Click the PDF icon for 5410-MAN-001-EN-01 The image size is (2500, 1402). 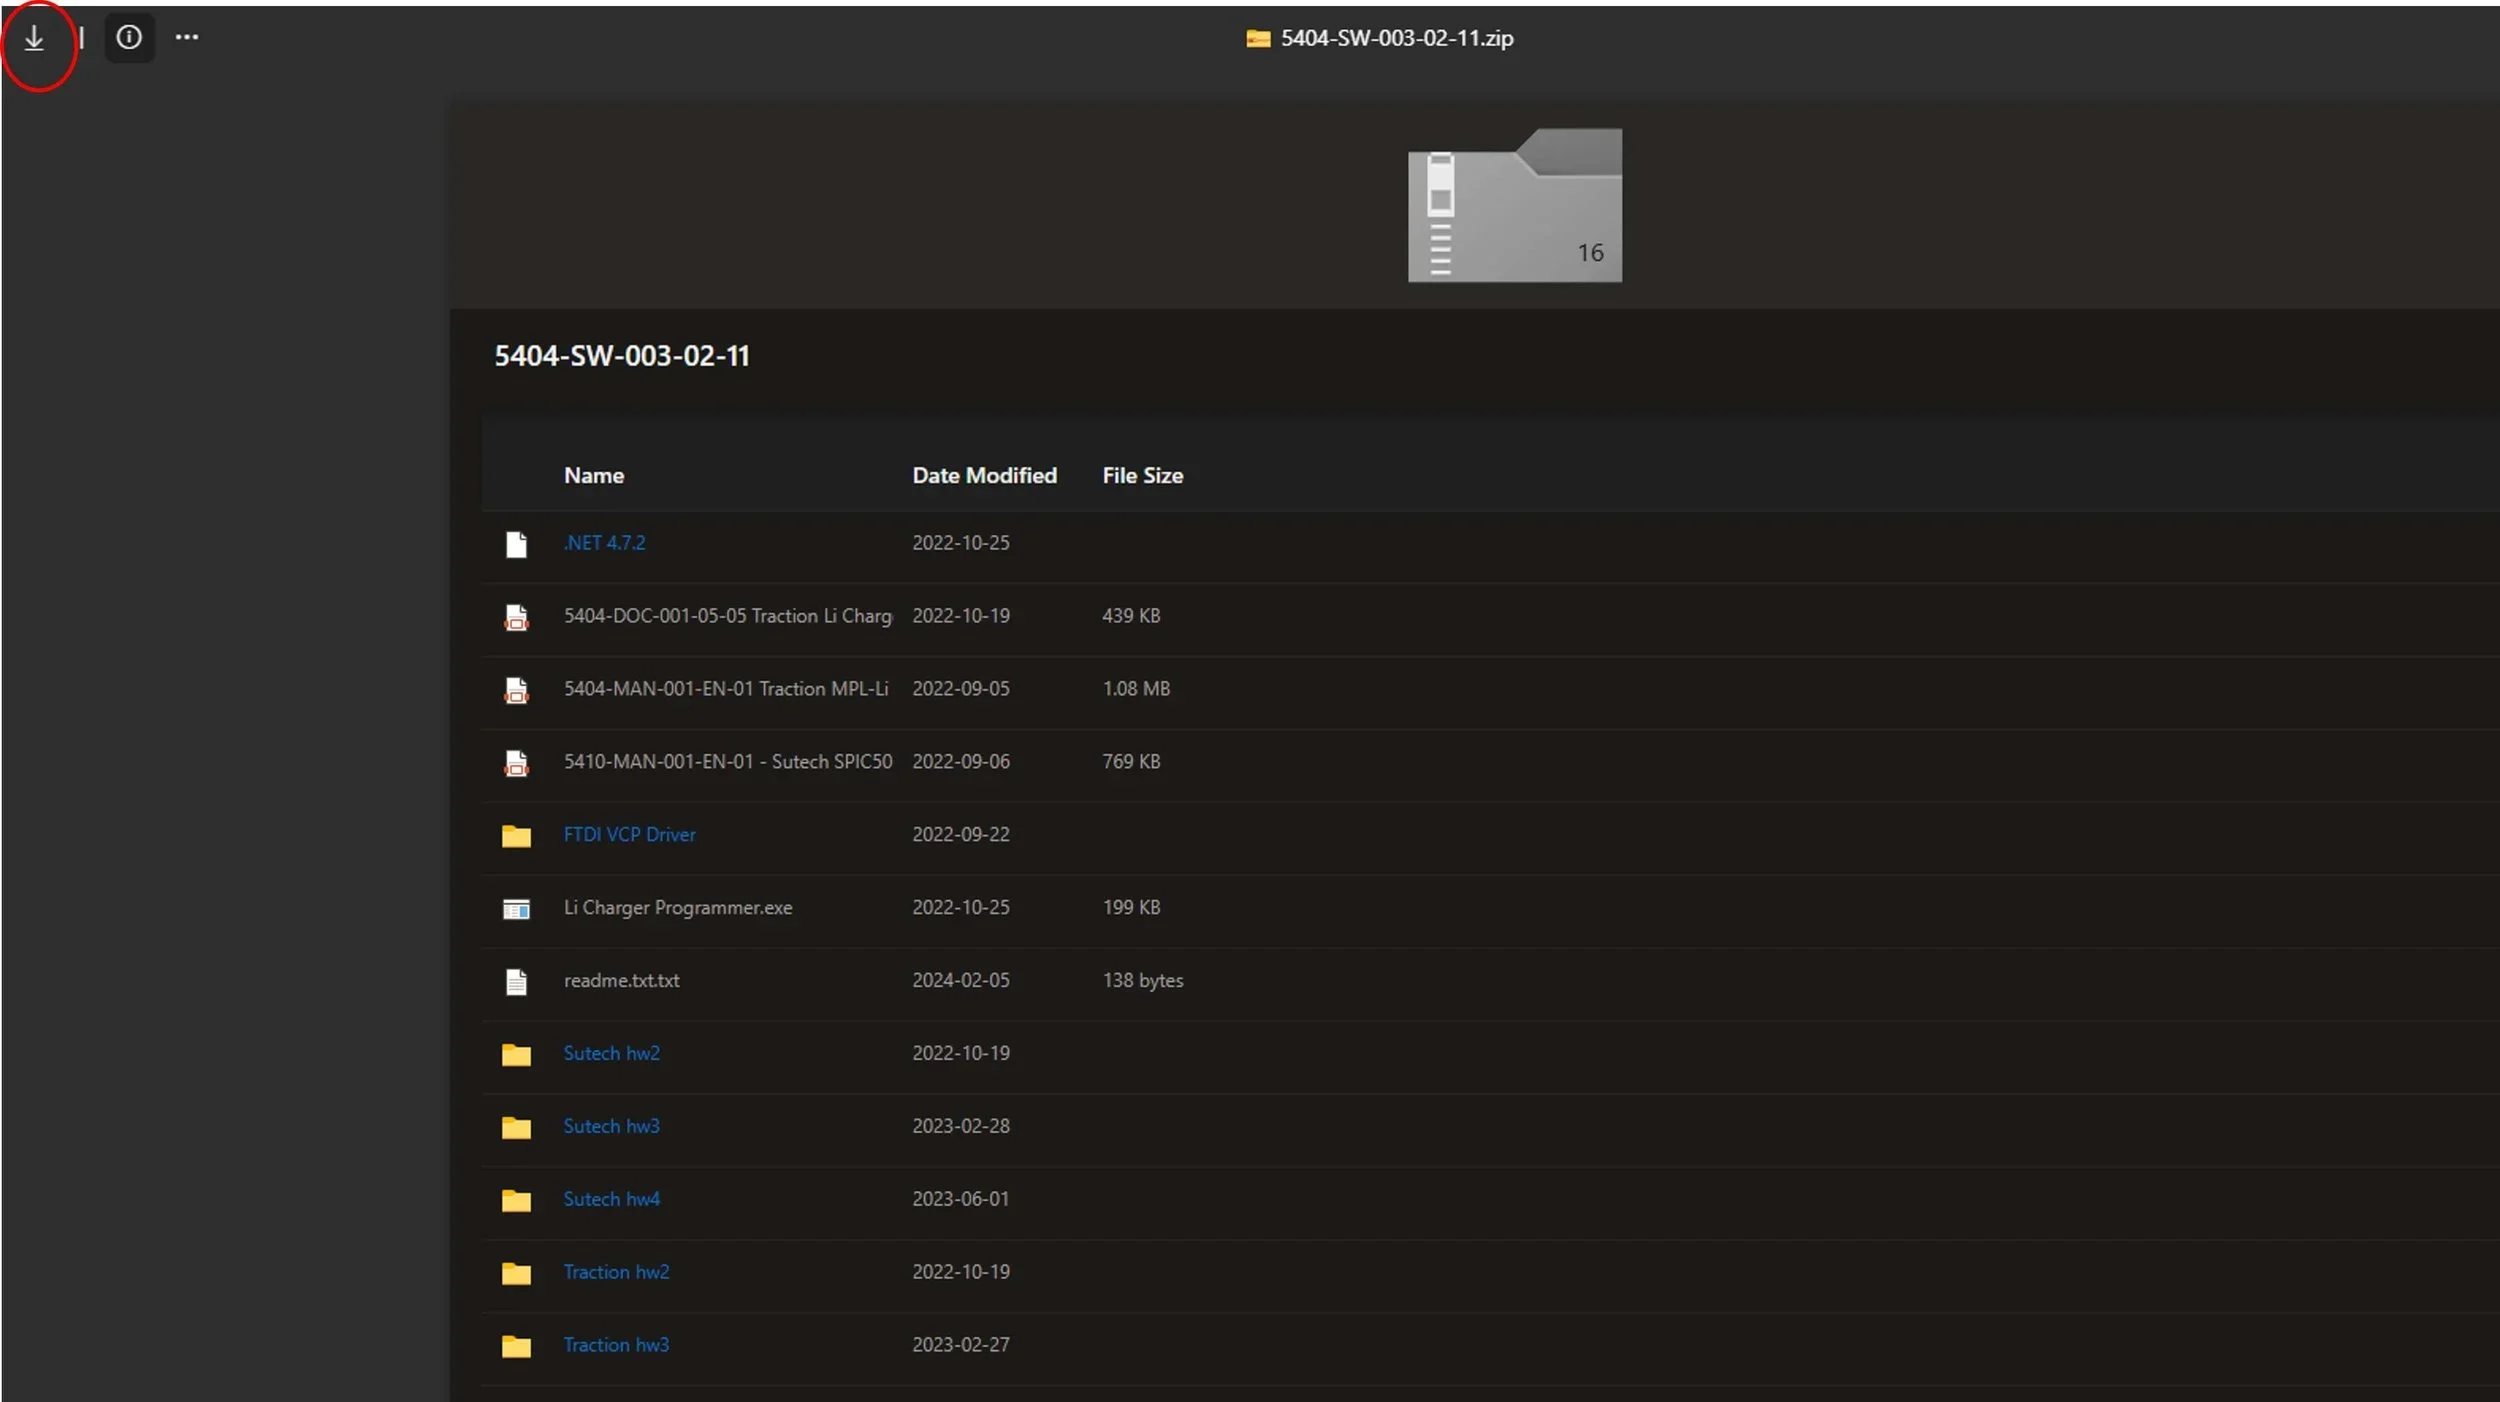point(516,763)
